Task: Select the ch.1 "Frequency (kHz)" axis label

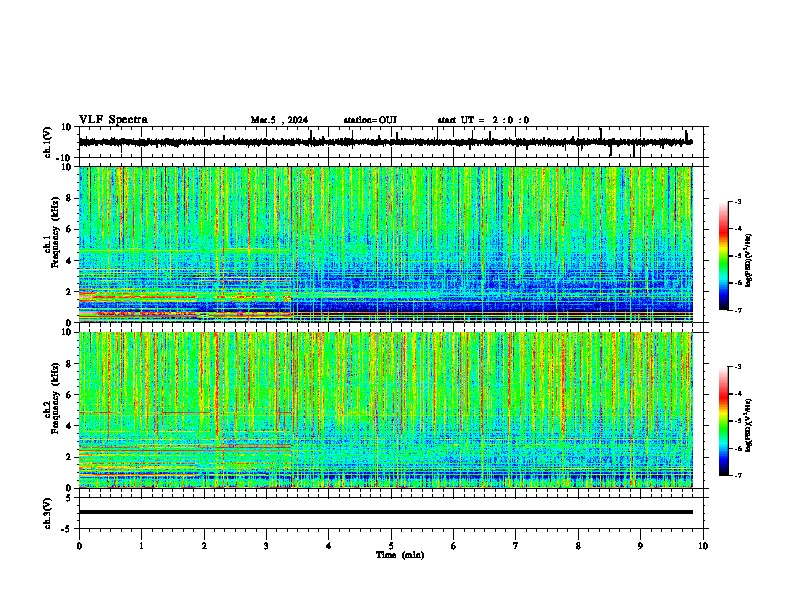Action: point(55,232)
